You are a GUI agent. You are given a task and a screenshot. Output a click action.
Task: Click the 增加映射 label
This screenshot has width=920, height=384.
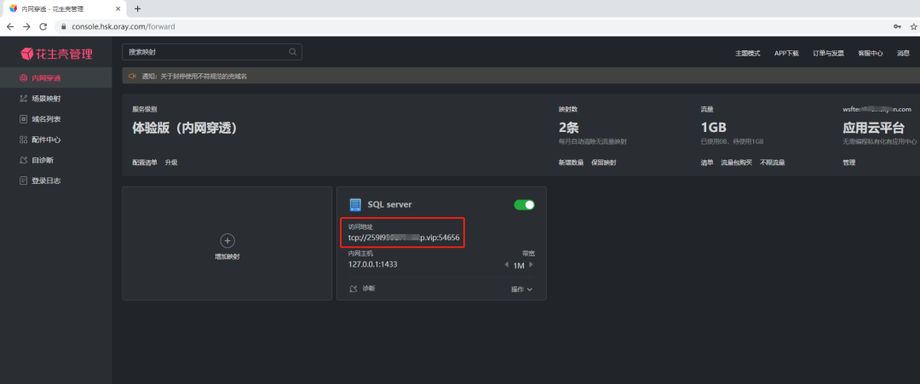(x=227, y=257)
